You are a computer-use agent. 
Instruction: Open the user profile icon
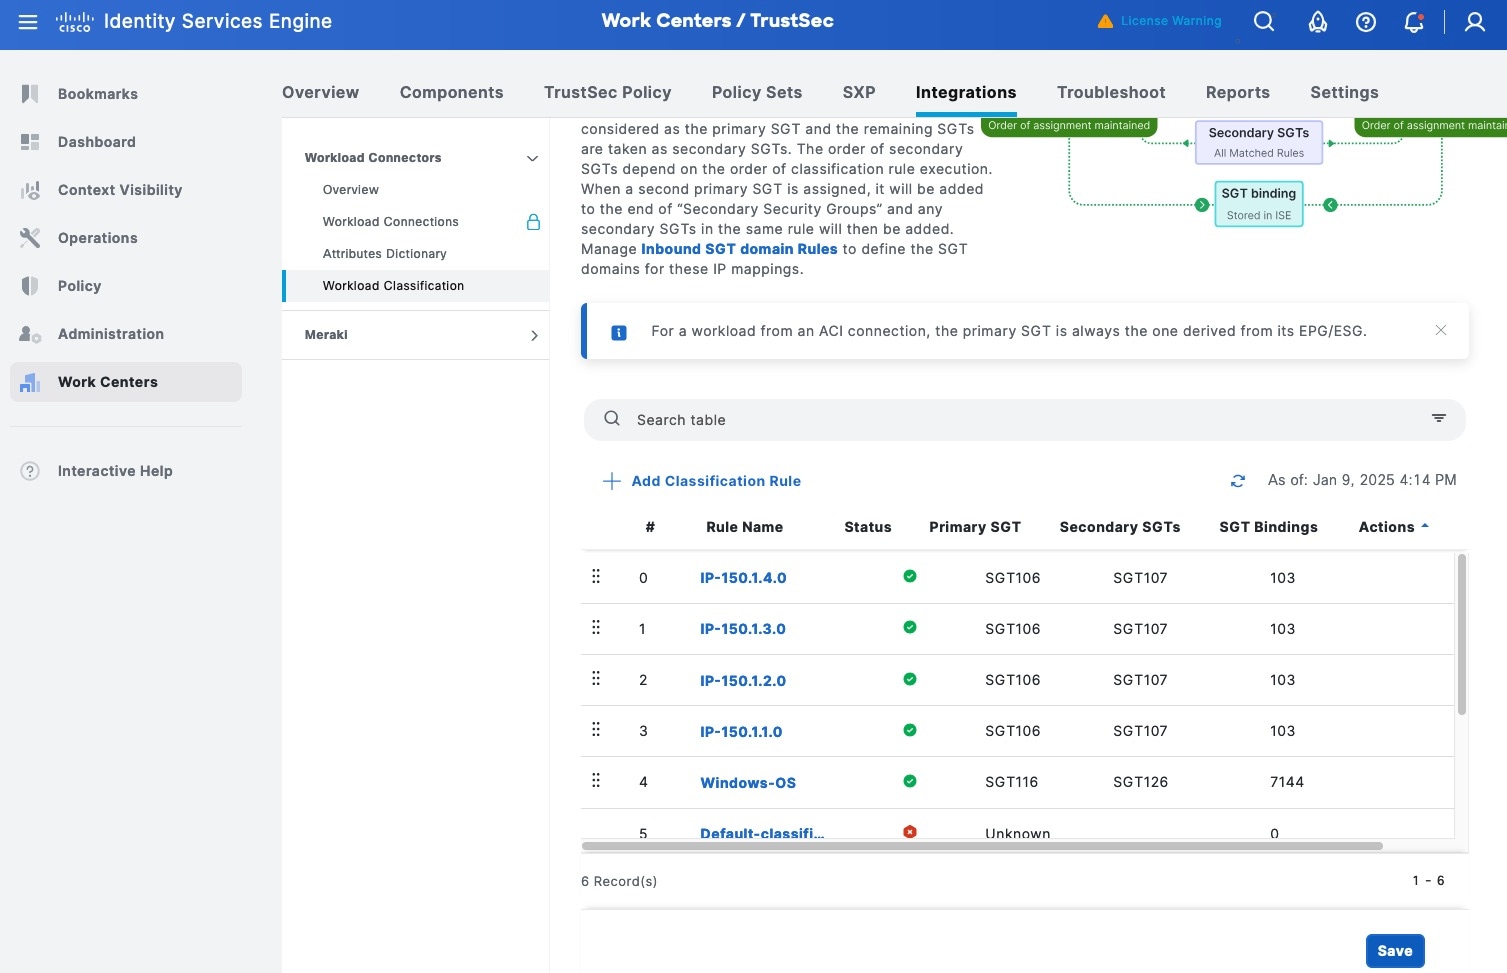coord(1474,22)
